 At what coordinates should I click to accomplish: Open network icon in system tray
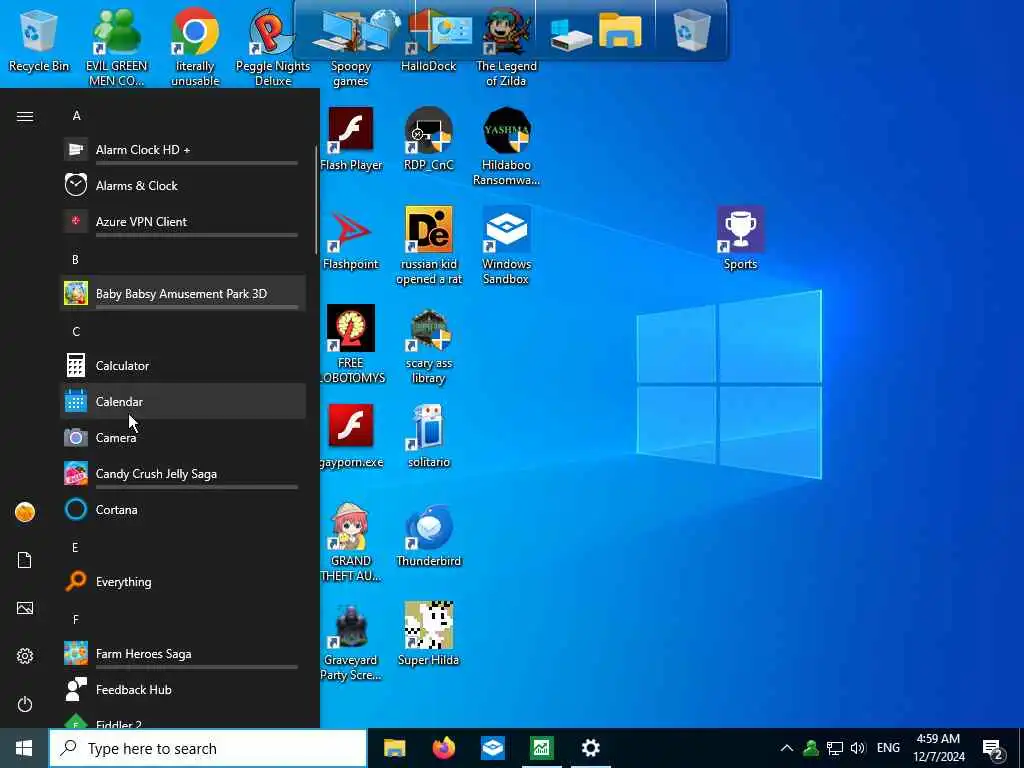(835, 748)
